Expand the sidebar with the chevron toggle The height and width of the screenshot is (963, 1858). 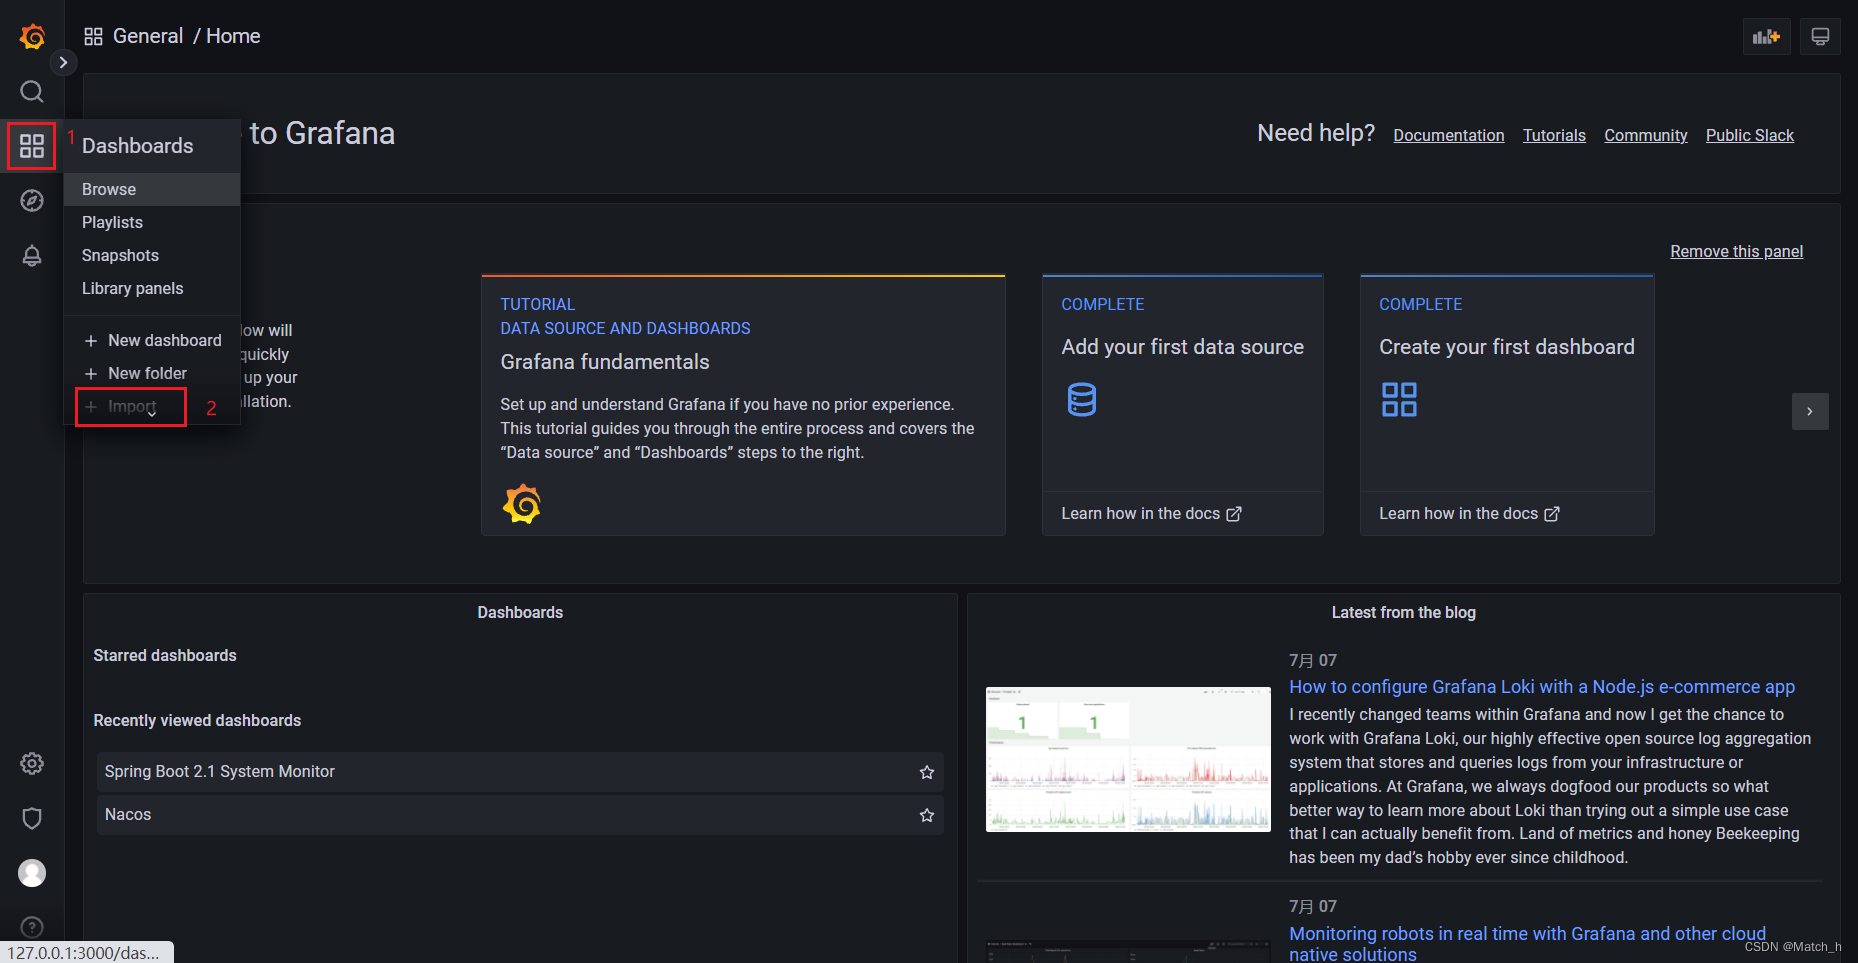pos(63,62)
